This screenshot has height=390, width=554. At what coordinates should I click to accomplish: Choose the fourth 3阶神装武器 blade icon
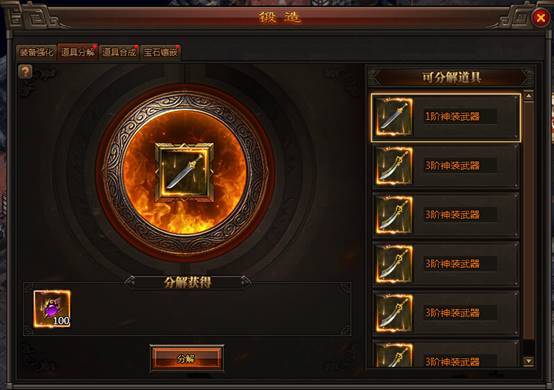[x=394, y=313]
